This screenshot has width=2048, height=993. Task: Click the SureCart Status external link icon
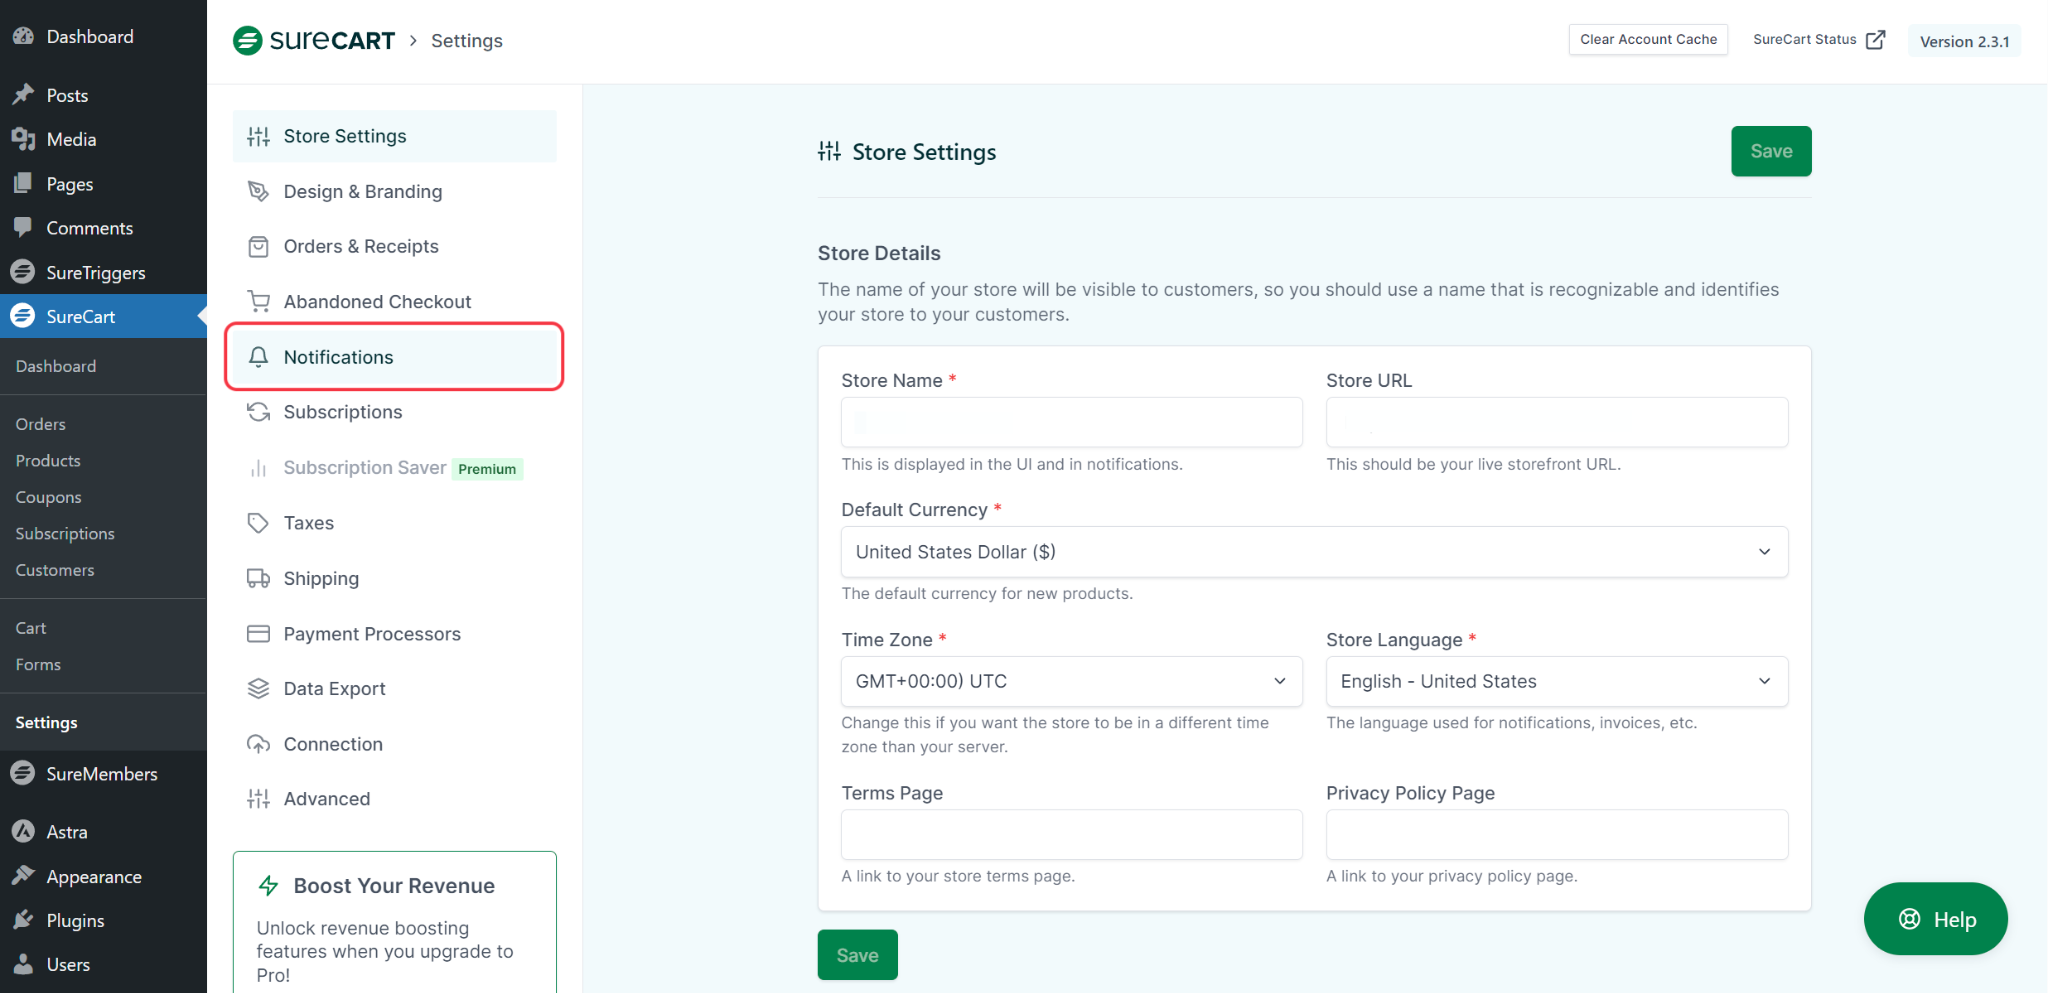[1875, 40]
